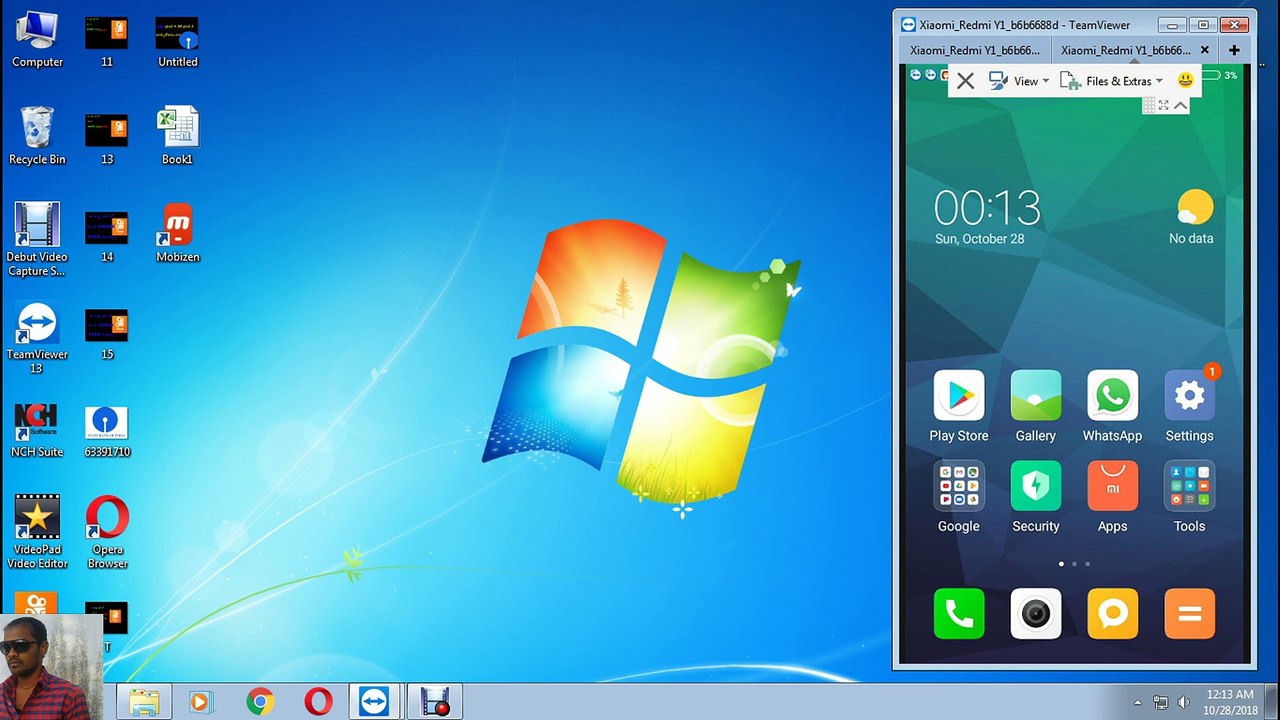The height and width of the screenshot is (720, 1280).
Task: Select the NCH Suite desktop shortcut
Action: coord(37,430)
